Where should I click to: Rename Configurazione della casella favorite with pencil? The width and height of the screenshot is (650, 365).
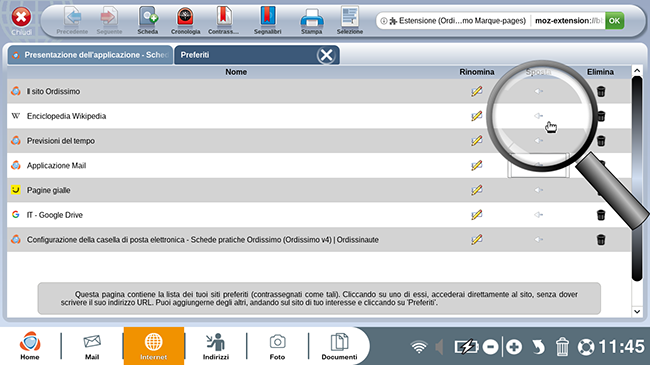477,240
